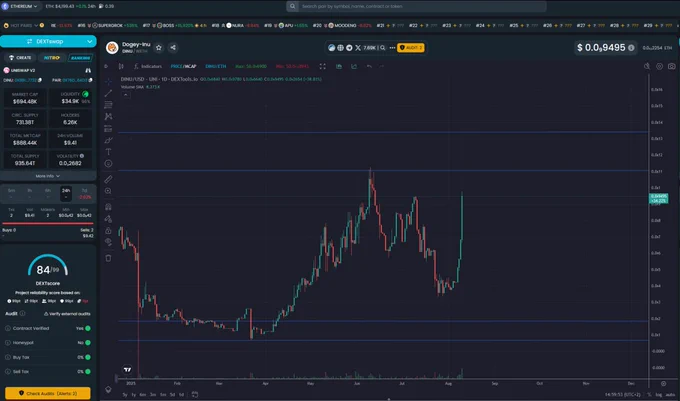
Task: Toggle auto scale on chart
Action: click(670, 394)
